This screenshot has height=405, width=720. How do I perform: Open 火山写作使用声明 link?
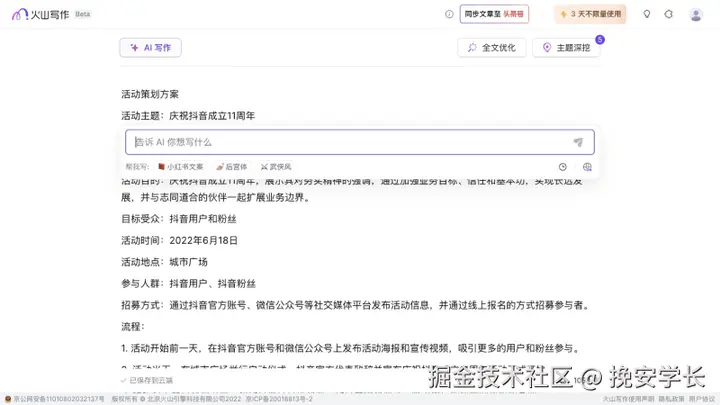628,399
